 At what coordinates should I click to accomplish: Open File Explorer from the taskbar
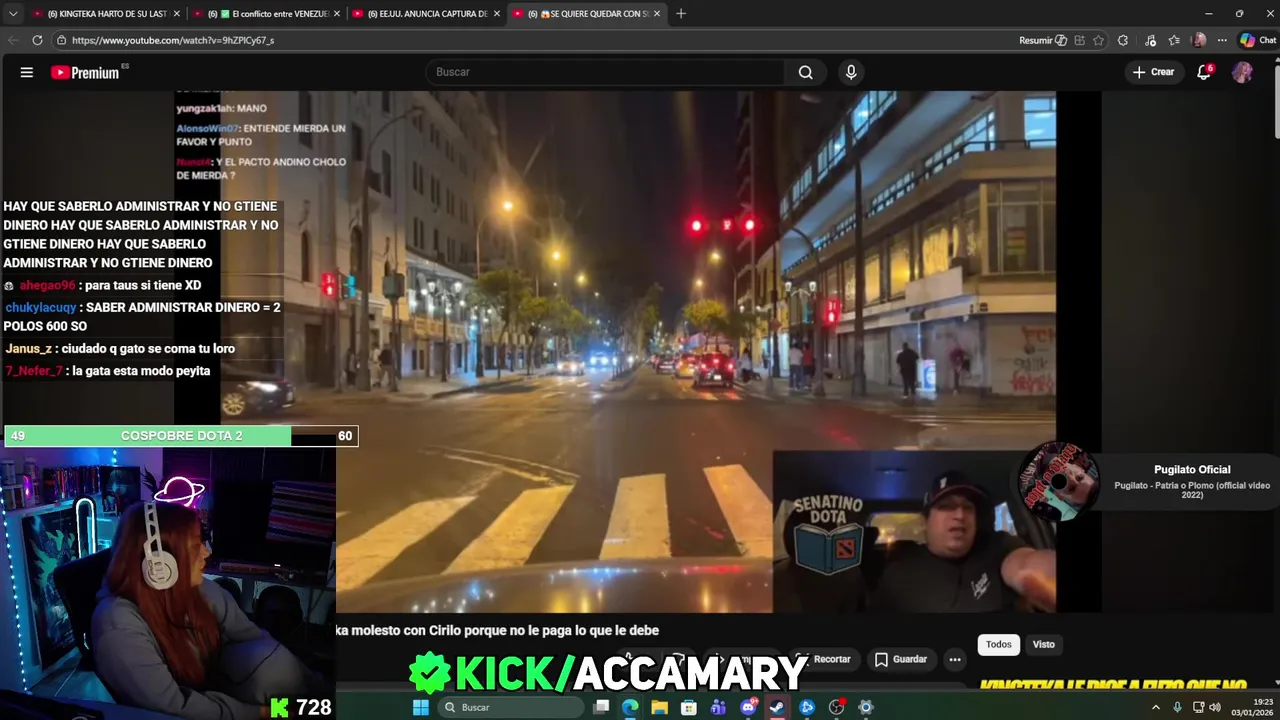pyautogui.click(x=659, y=707)
